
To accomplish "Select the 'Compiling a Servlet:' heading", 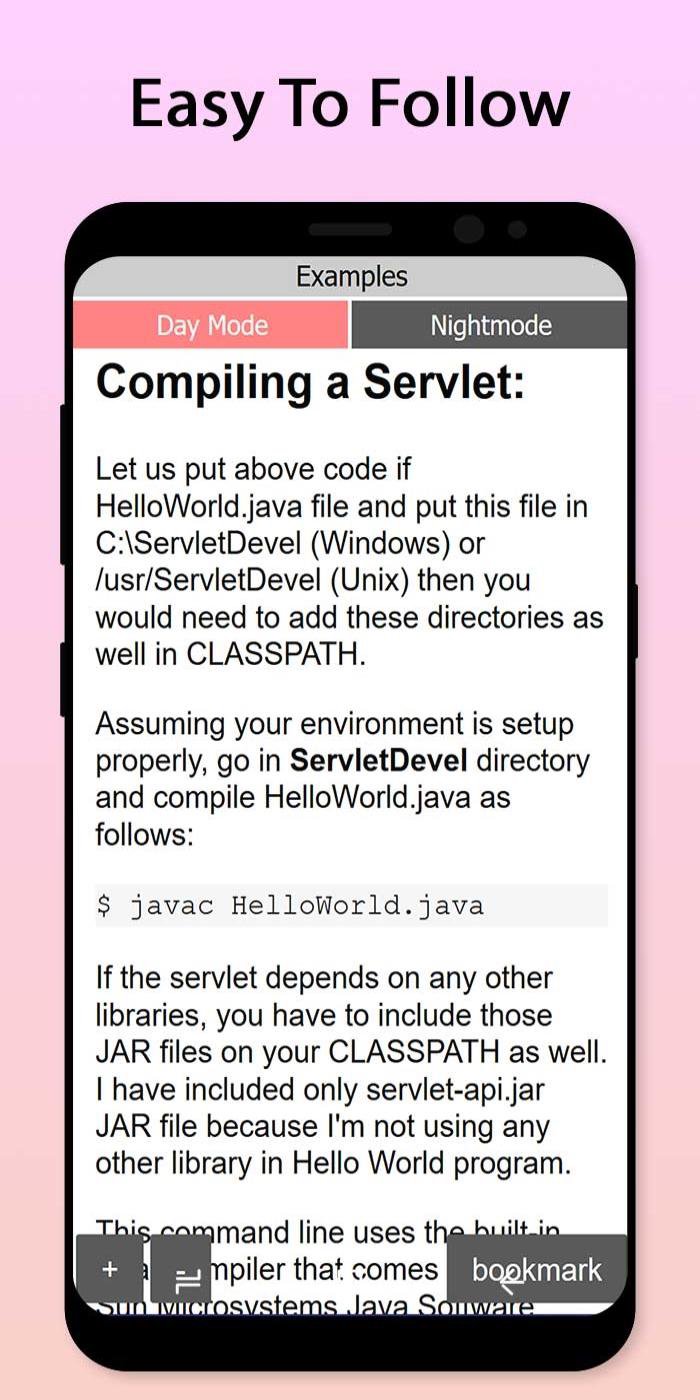I will tap(310, 383).
